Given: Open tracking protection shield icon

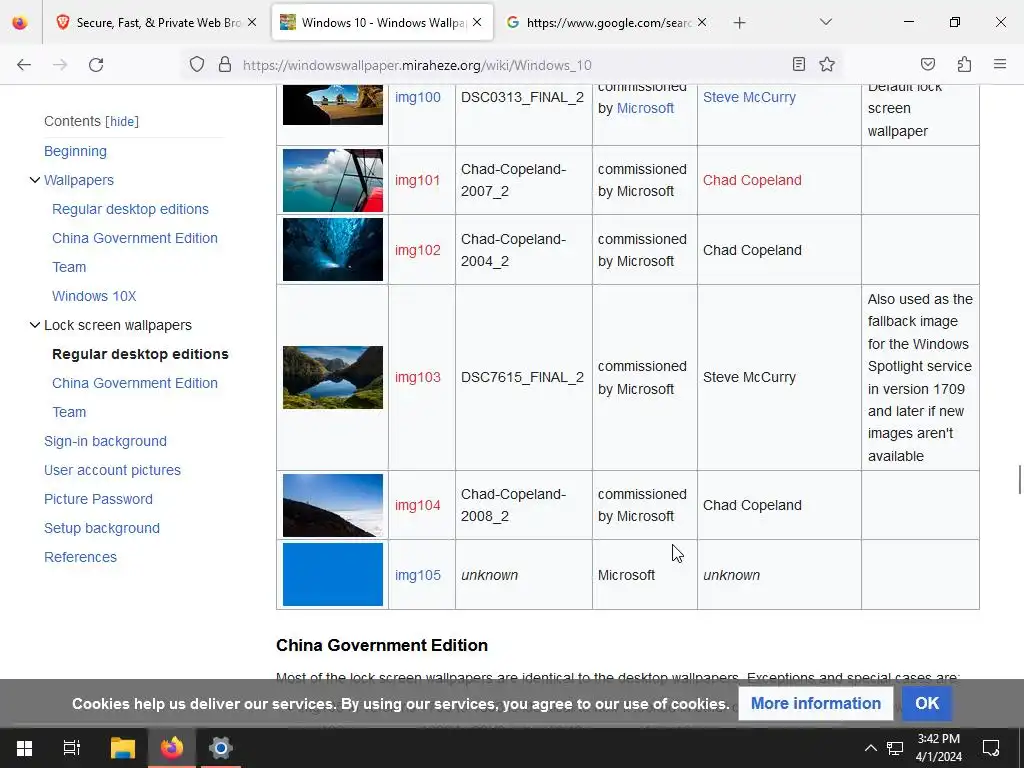Looking at the screenshot, I should (x=197, y=64).
